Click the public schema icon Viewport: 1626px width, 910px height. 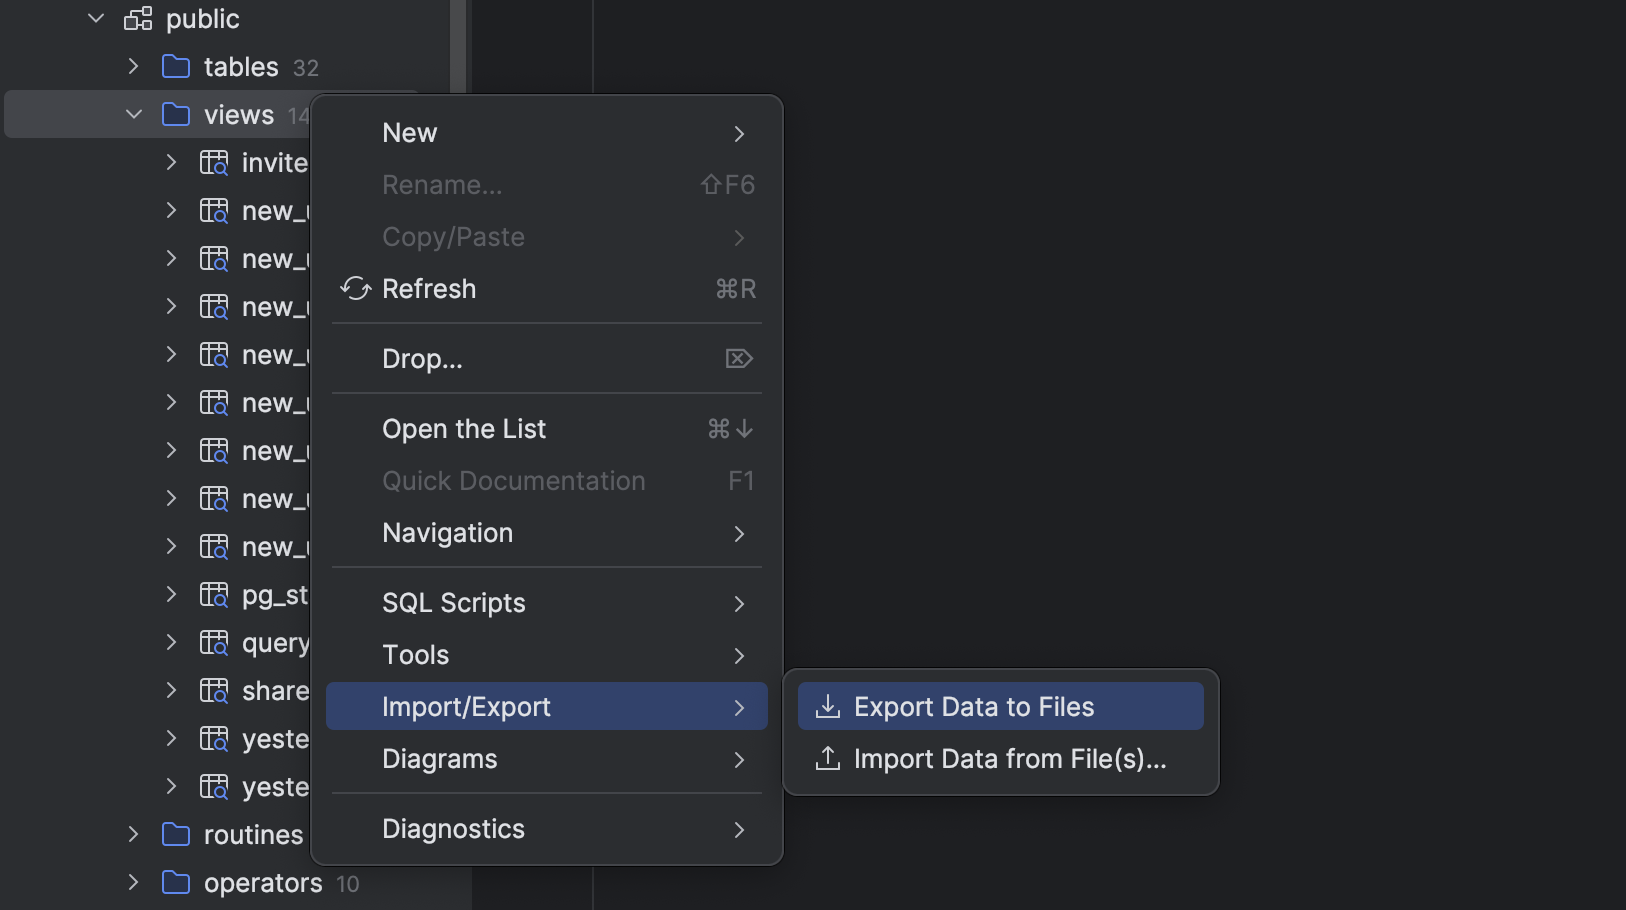(138, 19)
